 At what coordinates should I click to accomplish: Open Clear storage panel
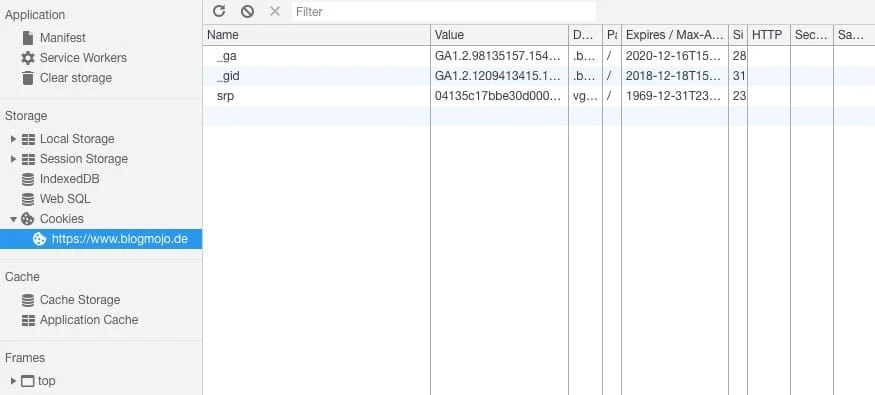point(76,78)
